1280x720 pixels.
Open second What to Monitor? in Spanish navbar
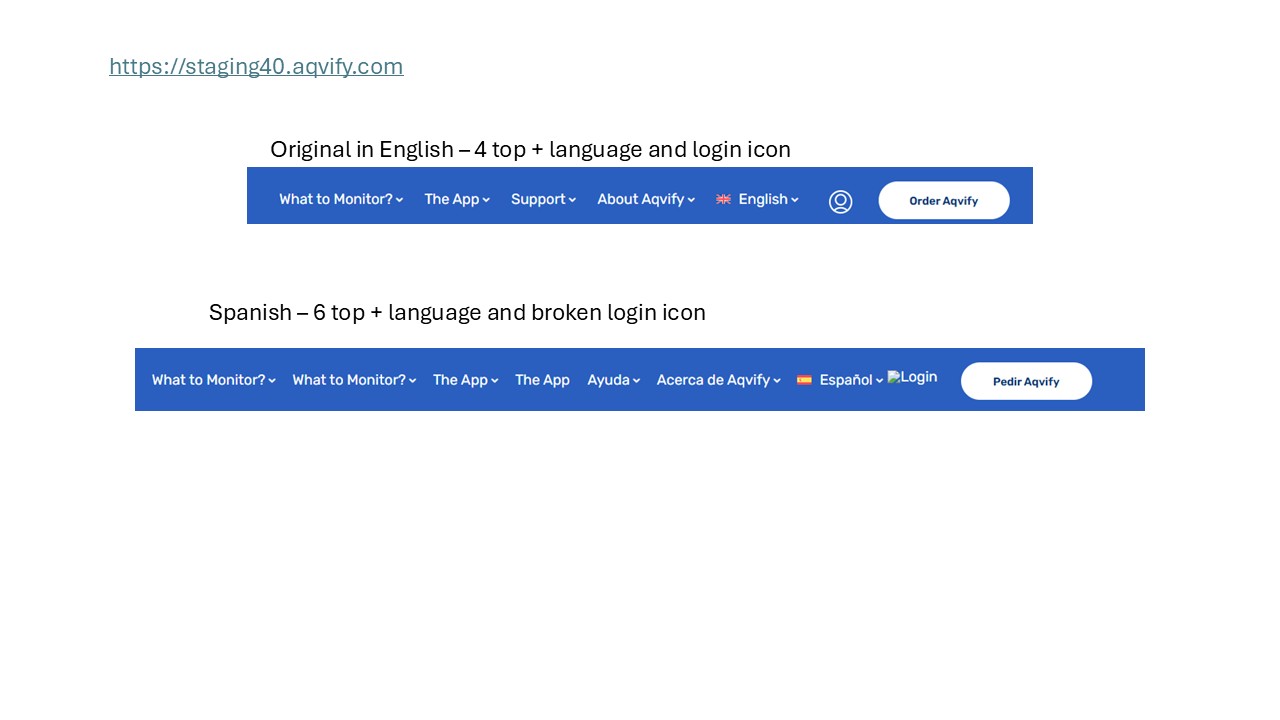[354, 380]
